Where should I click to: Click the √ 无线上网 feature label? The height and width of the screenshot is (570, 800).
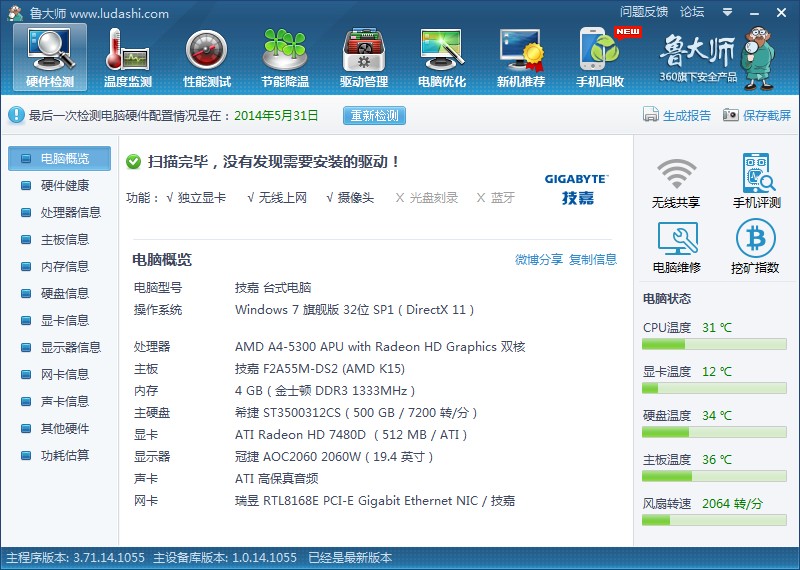click(x=277, y=198)
